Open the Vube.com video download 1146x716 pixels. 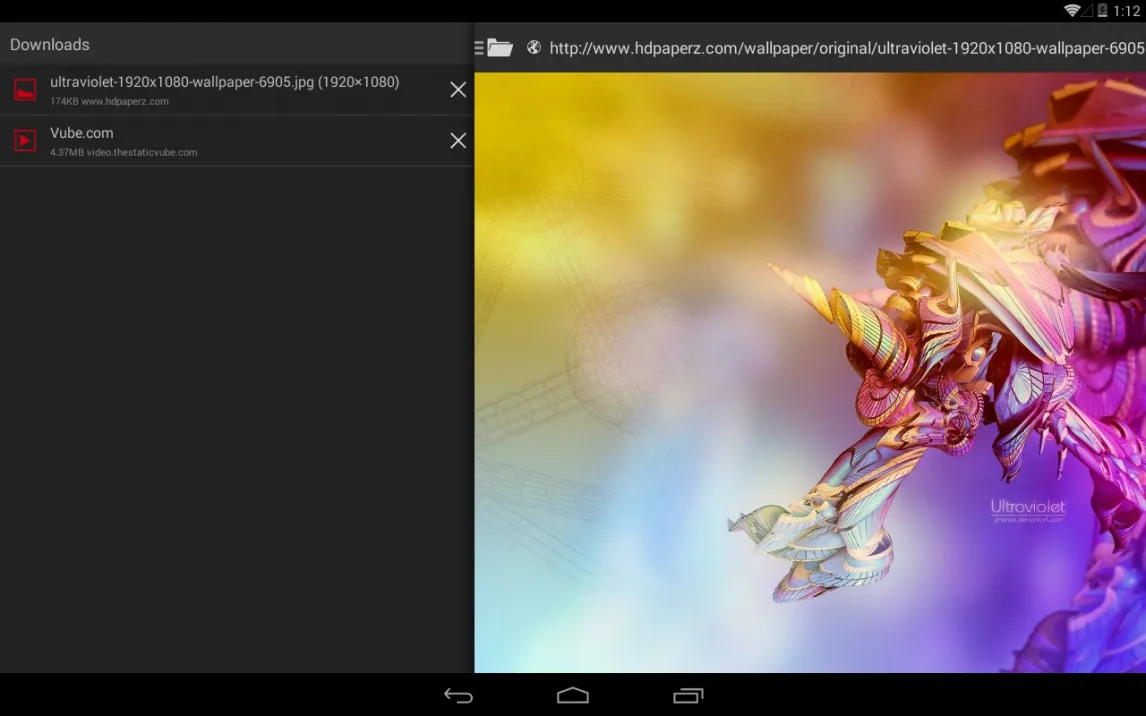click(82, 133)
